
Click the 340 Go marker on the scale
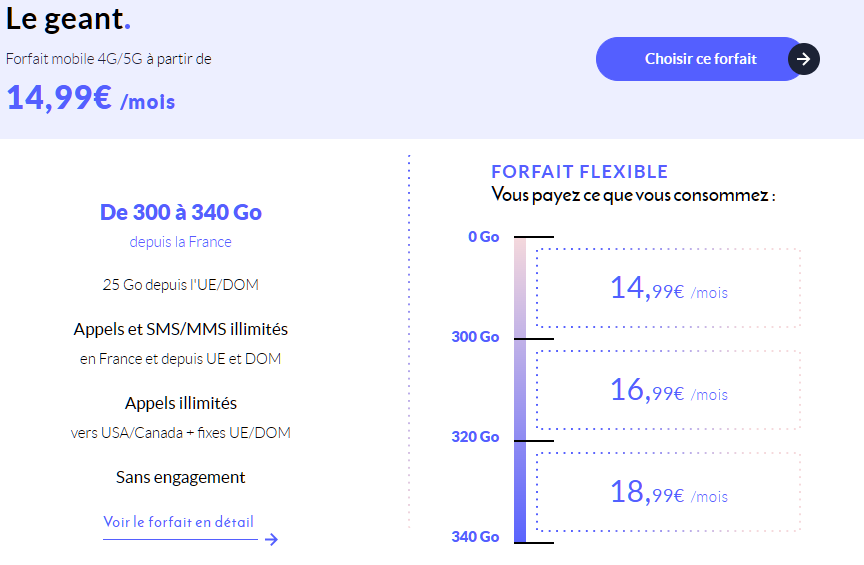(x=475, y=537)
